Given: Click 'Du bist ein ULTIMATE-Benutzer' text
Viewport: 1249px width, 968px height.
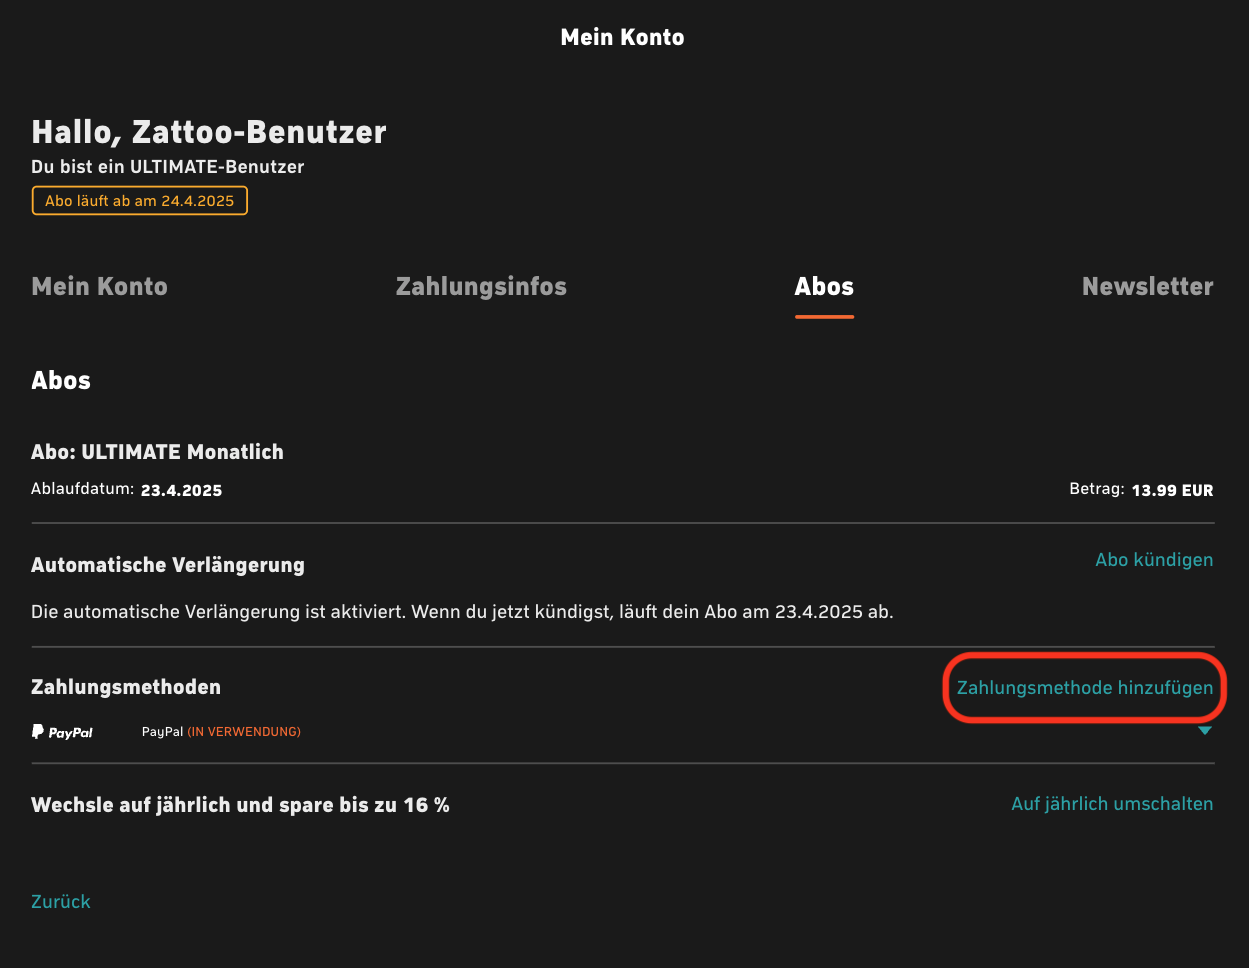Looking at the screenshot, I should pos(167,167).
